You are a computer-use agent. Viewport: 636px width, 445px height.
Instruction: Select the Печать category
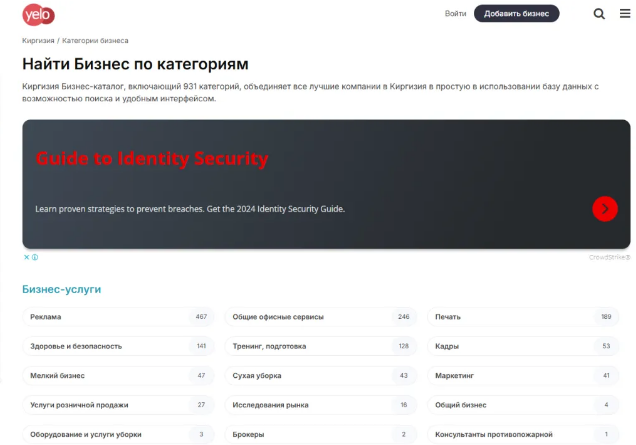(x=448, y=317)
